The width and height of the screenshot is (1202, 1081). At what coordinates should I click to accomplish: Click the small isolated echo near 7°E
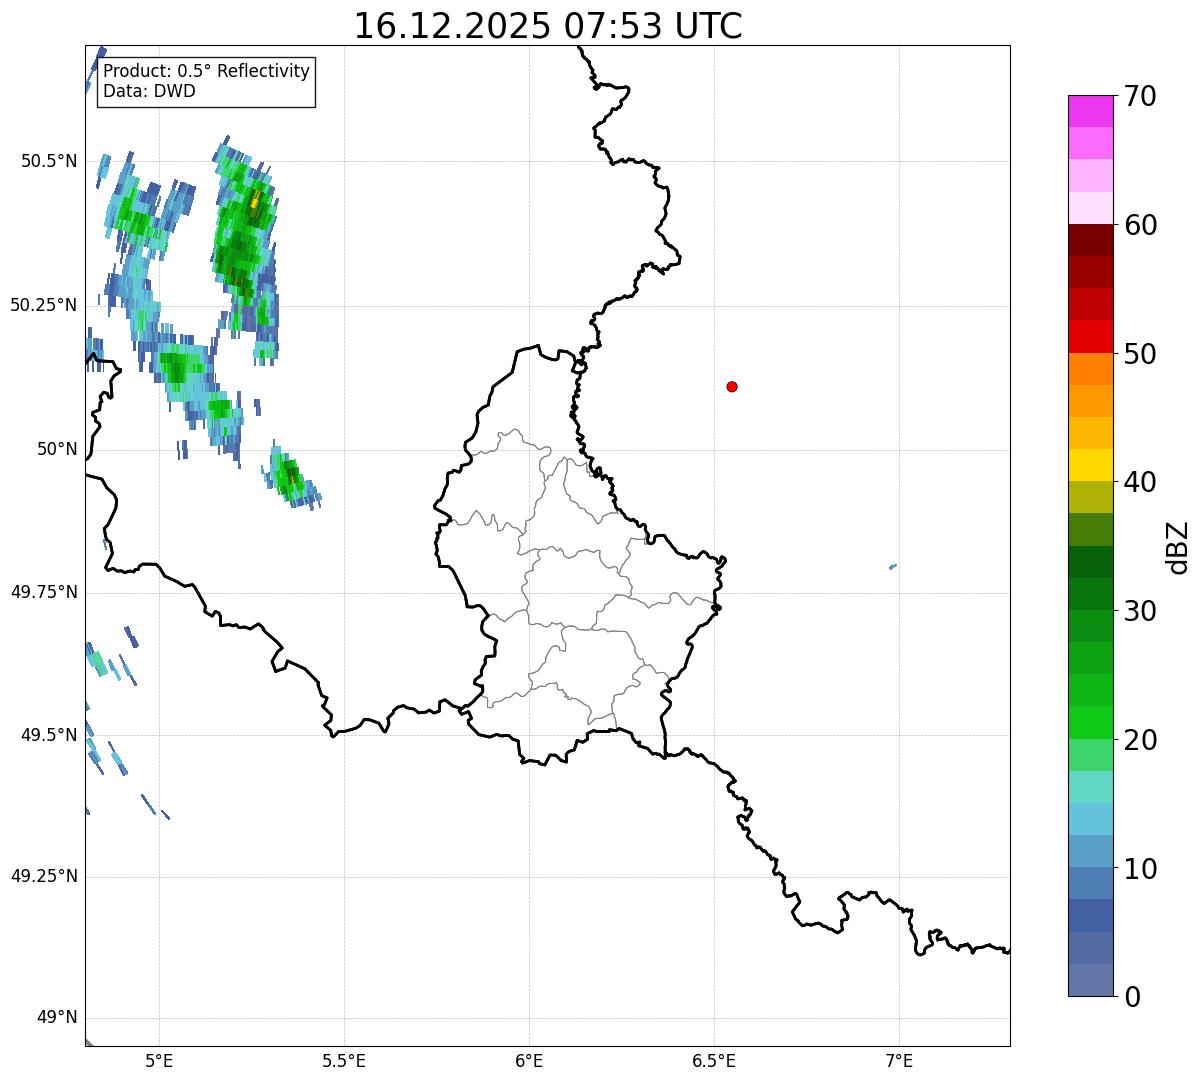tap(893, 567)
